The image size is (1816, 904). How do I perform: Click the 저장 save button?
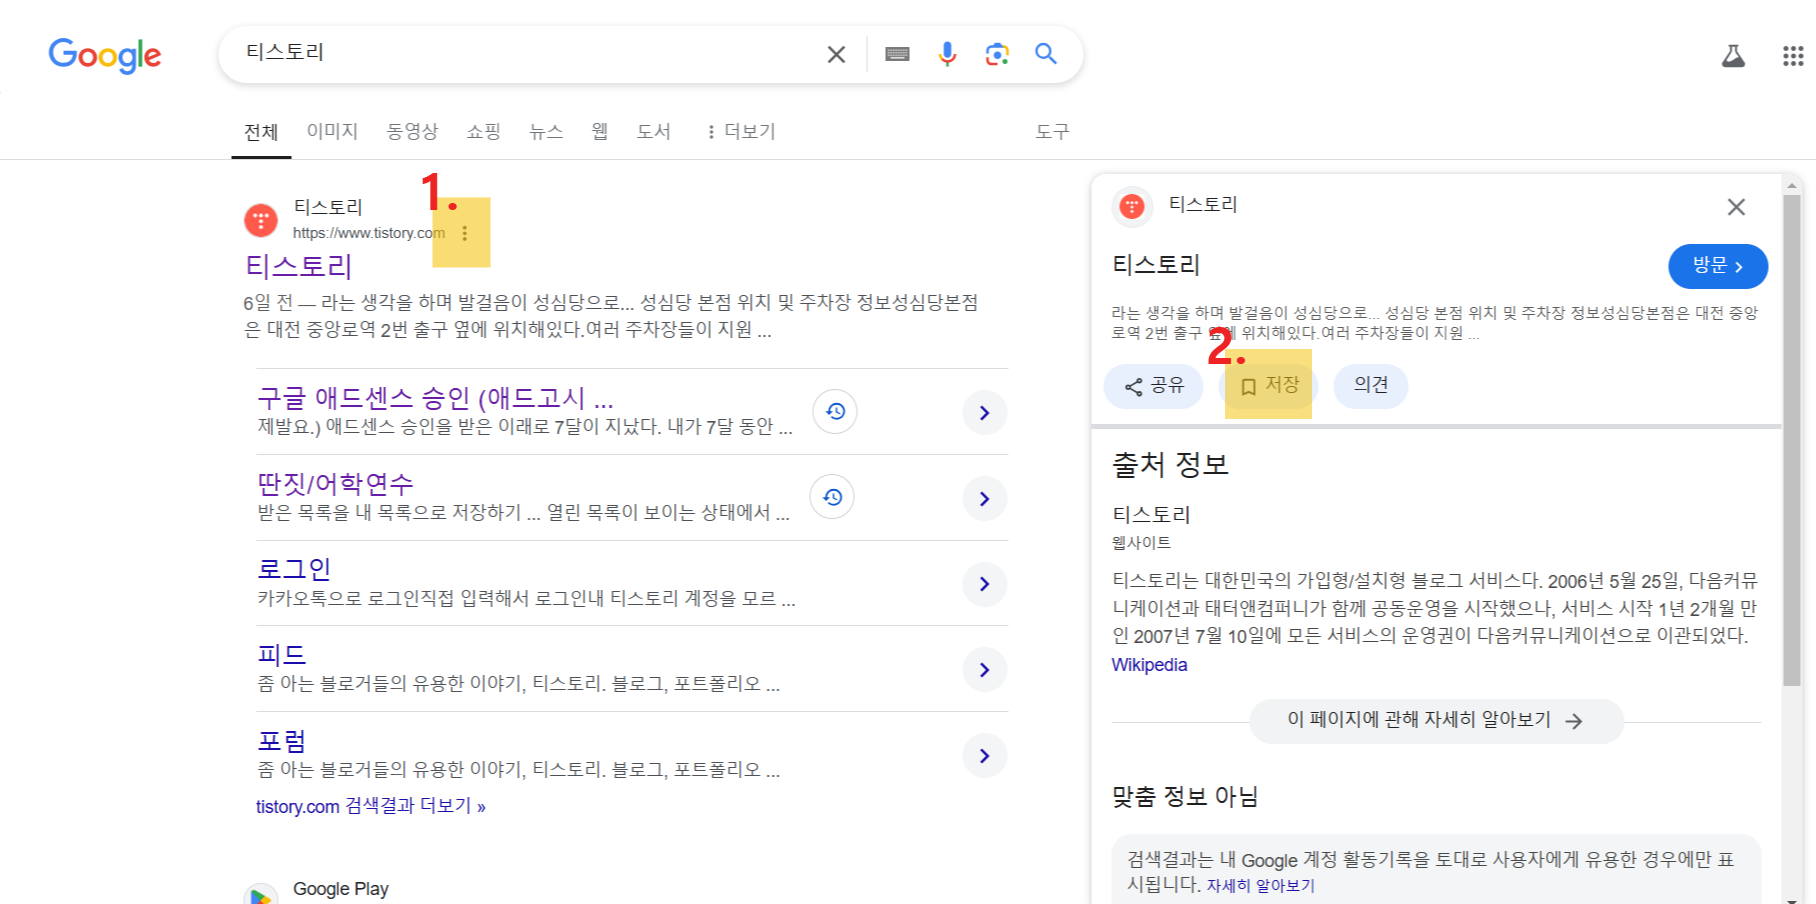coord(1270,386)
